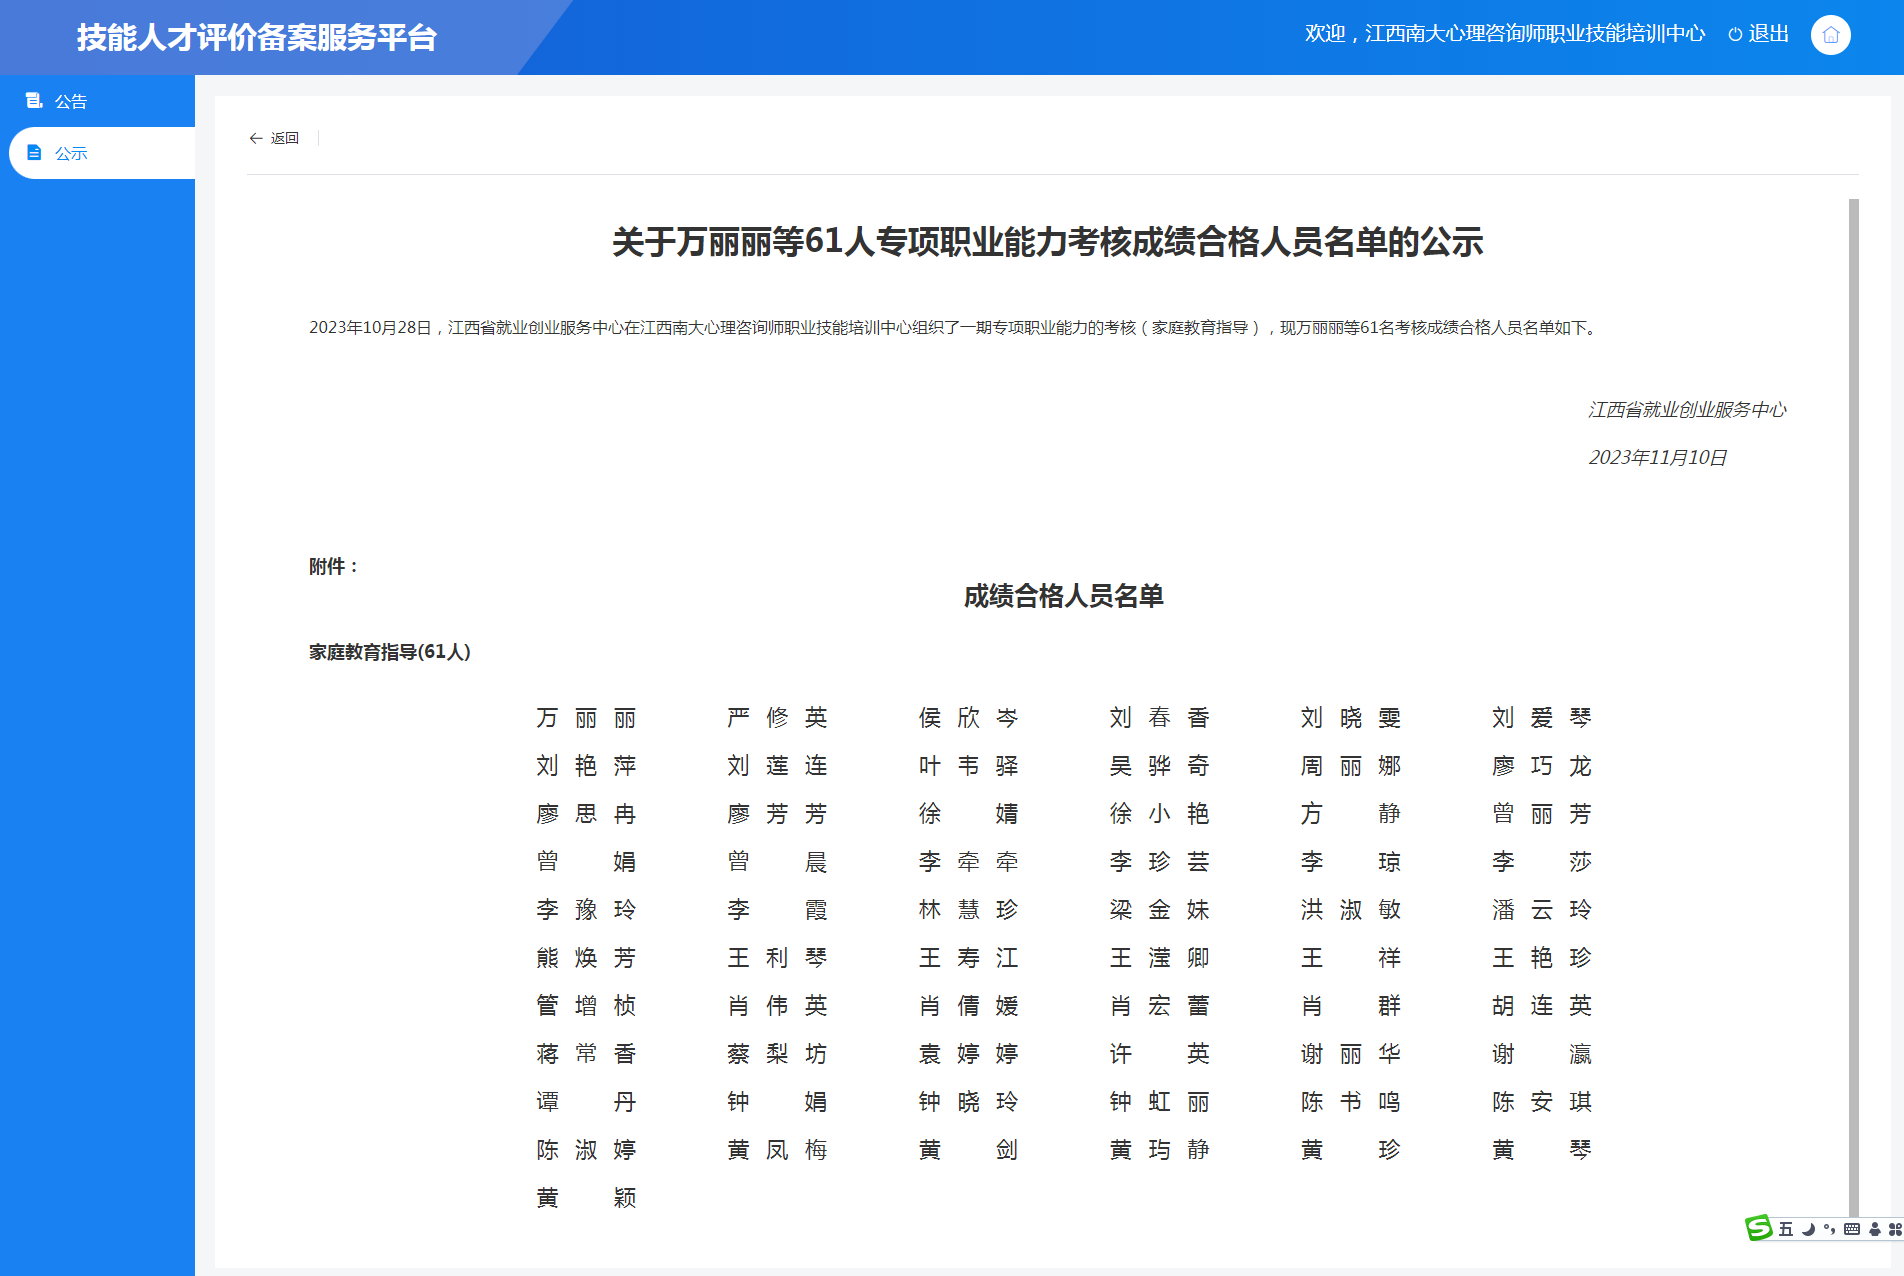
Task: Click the back arrow icon beside 返回
Action: coord(256,138)
